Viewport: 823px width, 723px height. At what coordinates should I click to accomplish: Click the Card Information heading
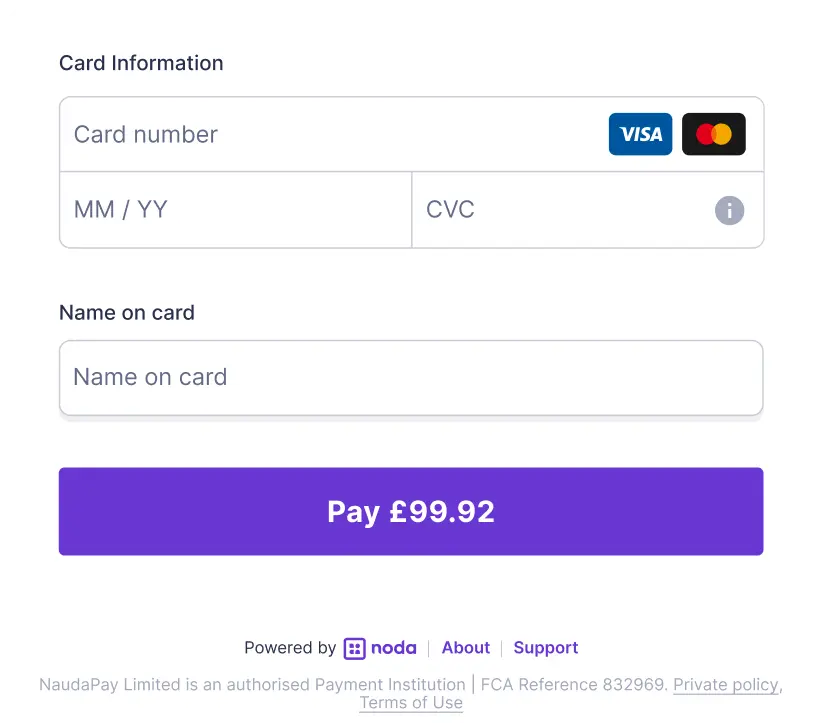(141, 63)
